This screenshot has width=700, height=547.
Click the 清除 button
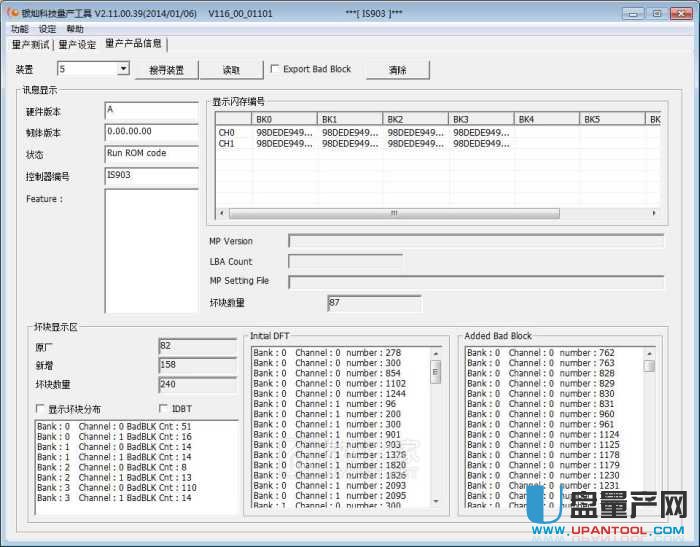coord(397,70)
